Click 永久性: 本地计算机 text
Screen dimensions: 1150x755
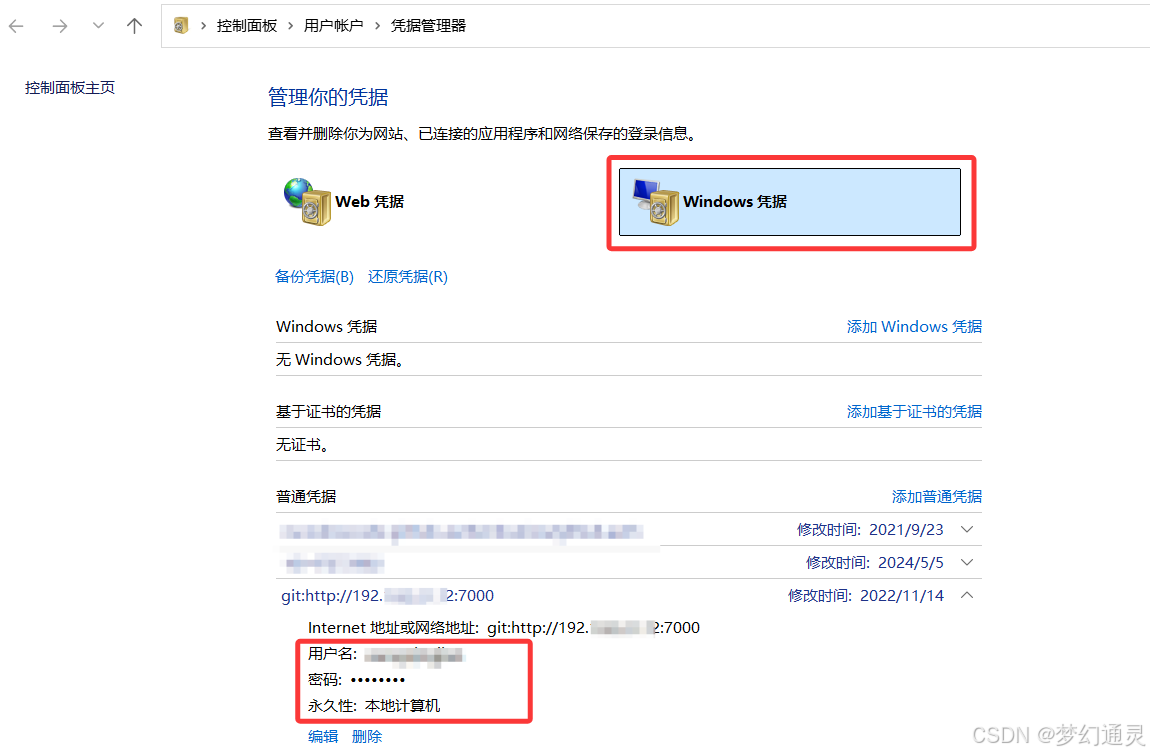point(374,706)
